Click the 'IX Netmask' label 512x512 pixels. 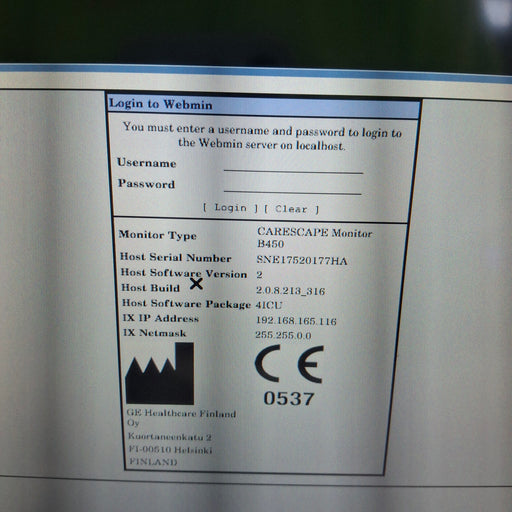[154, 333]
